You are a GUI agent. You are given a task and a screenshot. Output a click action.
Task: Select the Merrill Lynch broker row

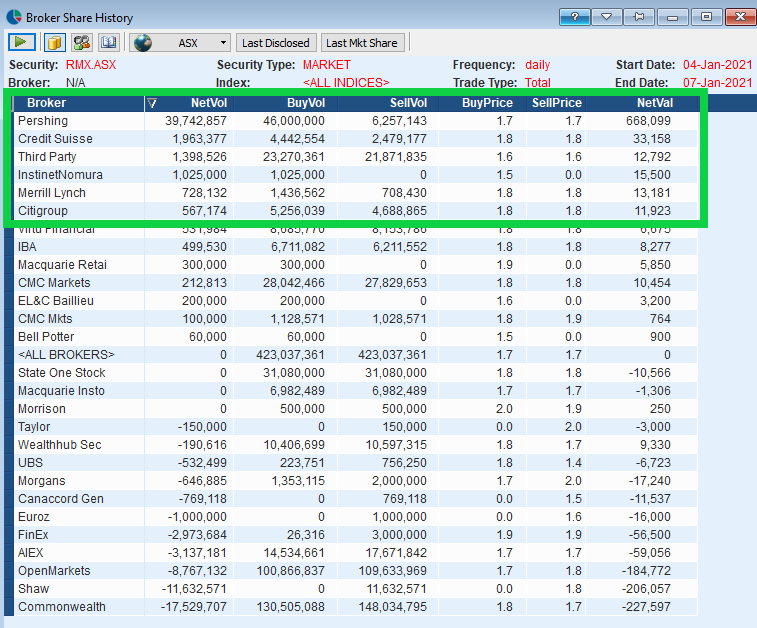[x=356, y=193]
